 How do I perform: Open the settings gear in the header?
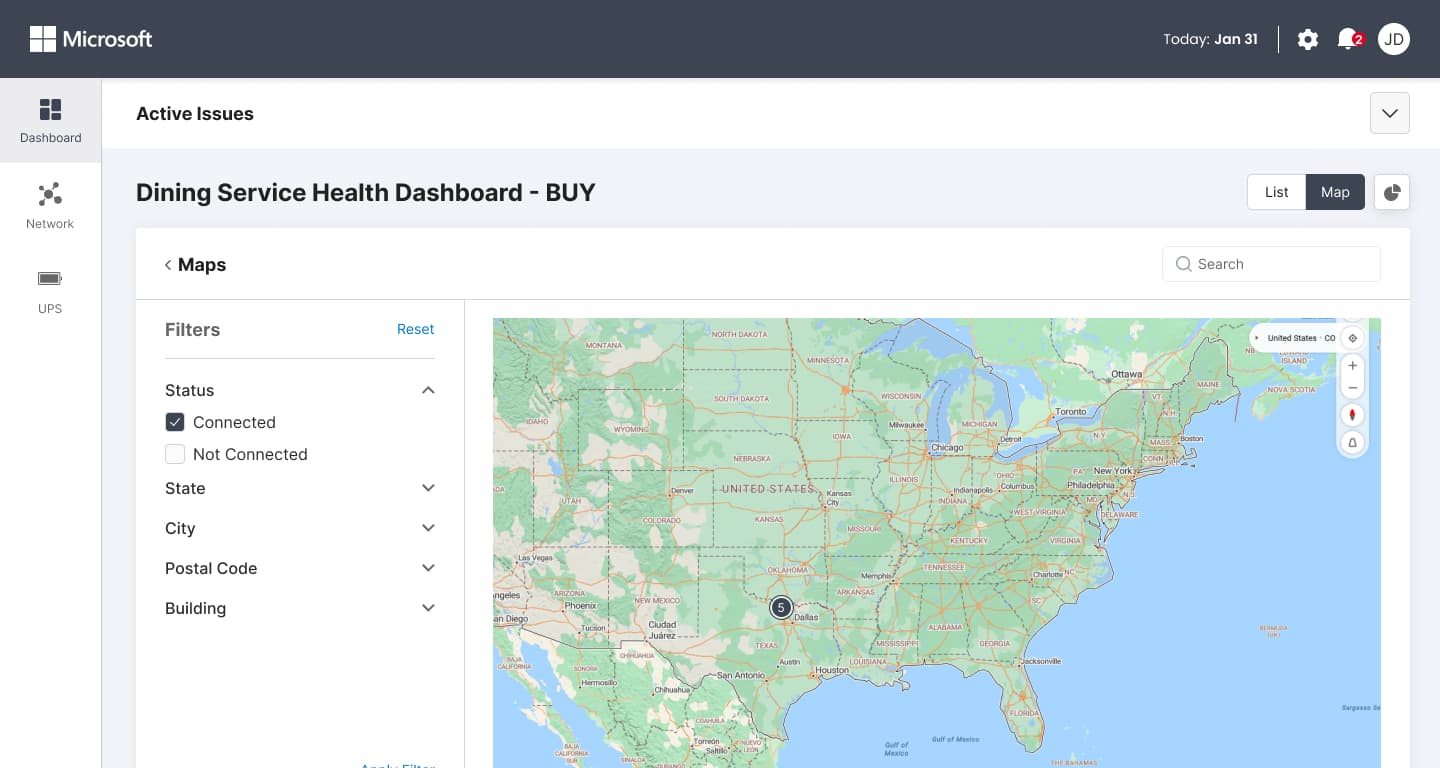(1308, 39)
